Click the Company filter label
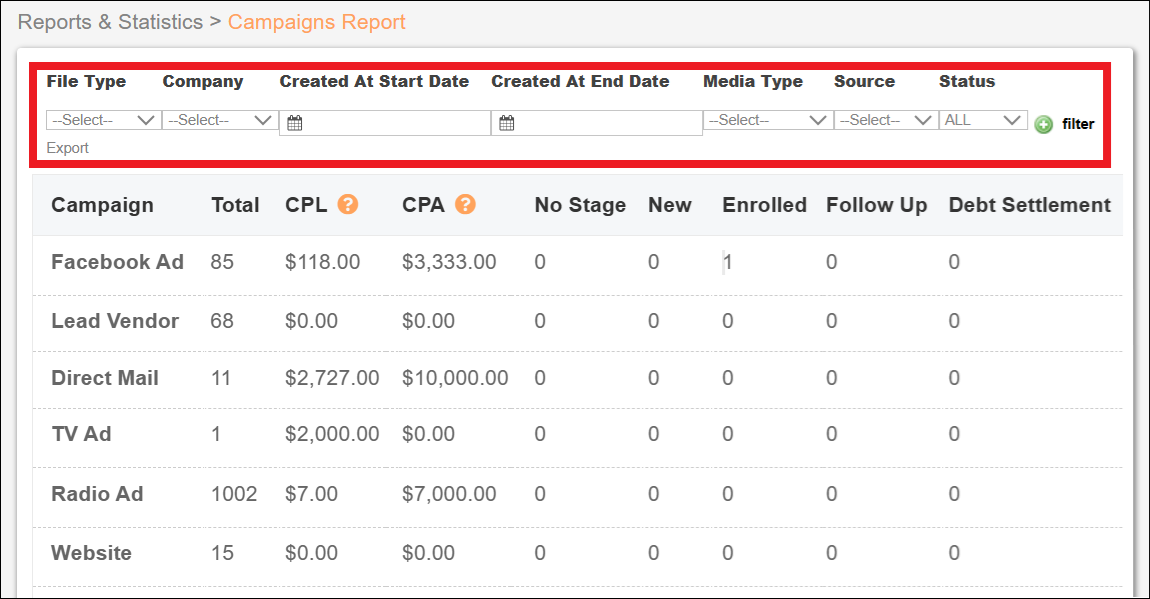Image resolution: width=1150 pixels, height=599 pixels. (202, 81)
